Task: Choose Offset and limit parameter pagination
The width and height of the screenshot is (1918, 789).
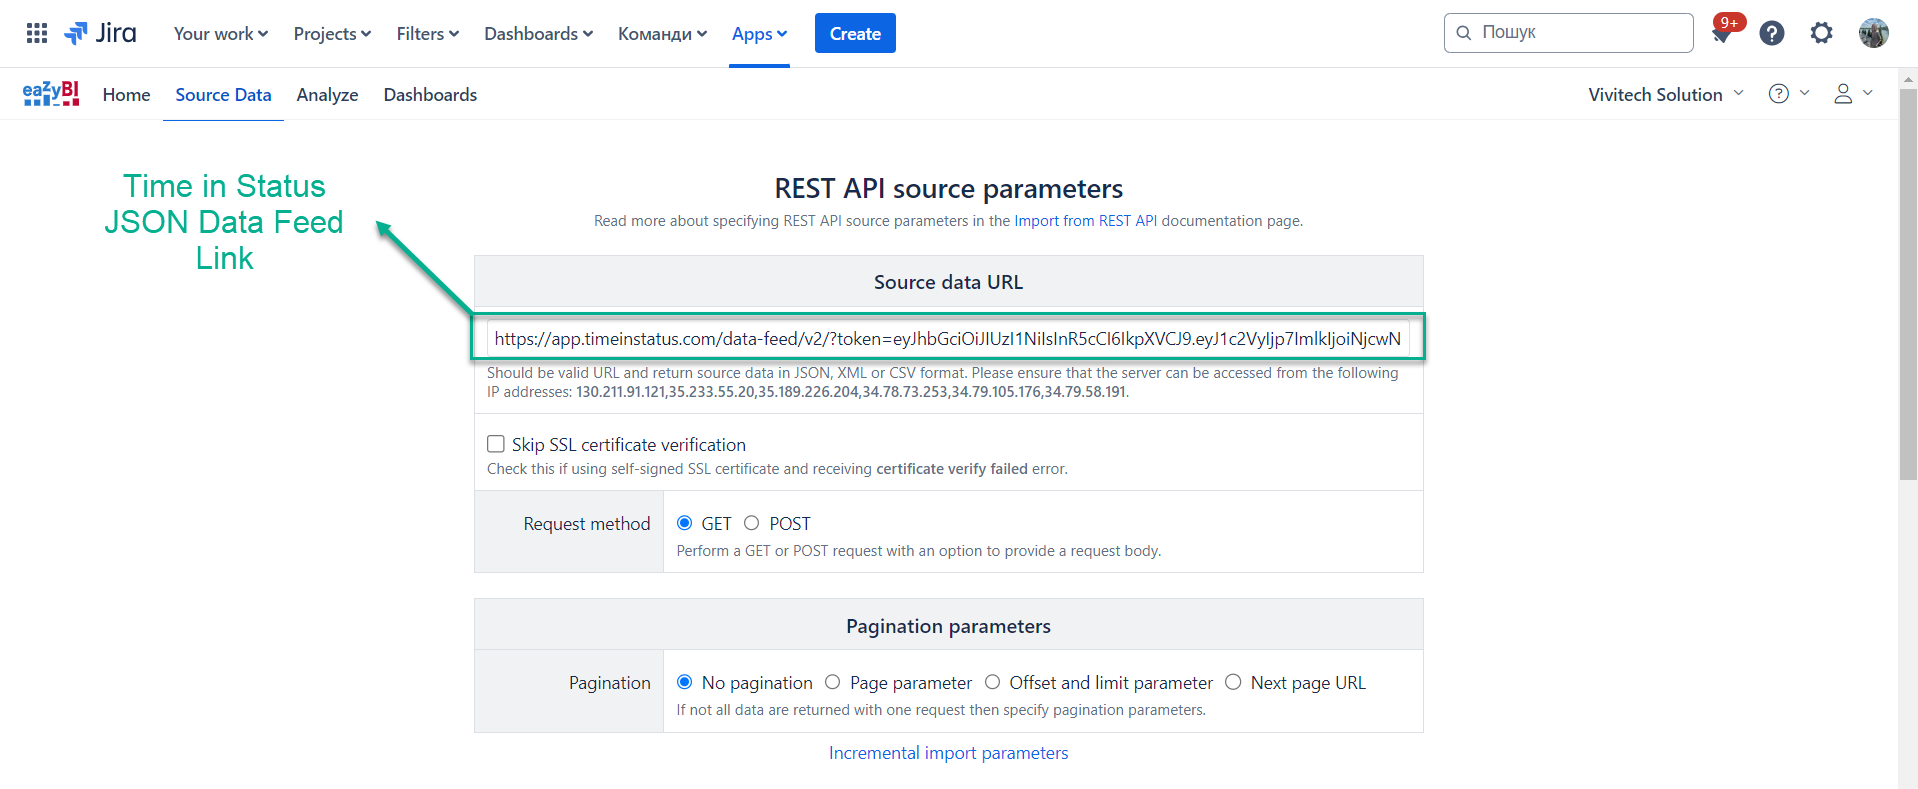Action: (993, 682)
